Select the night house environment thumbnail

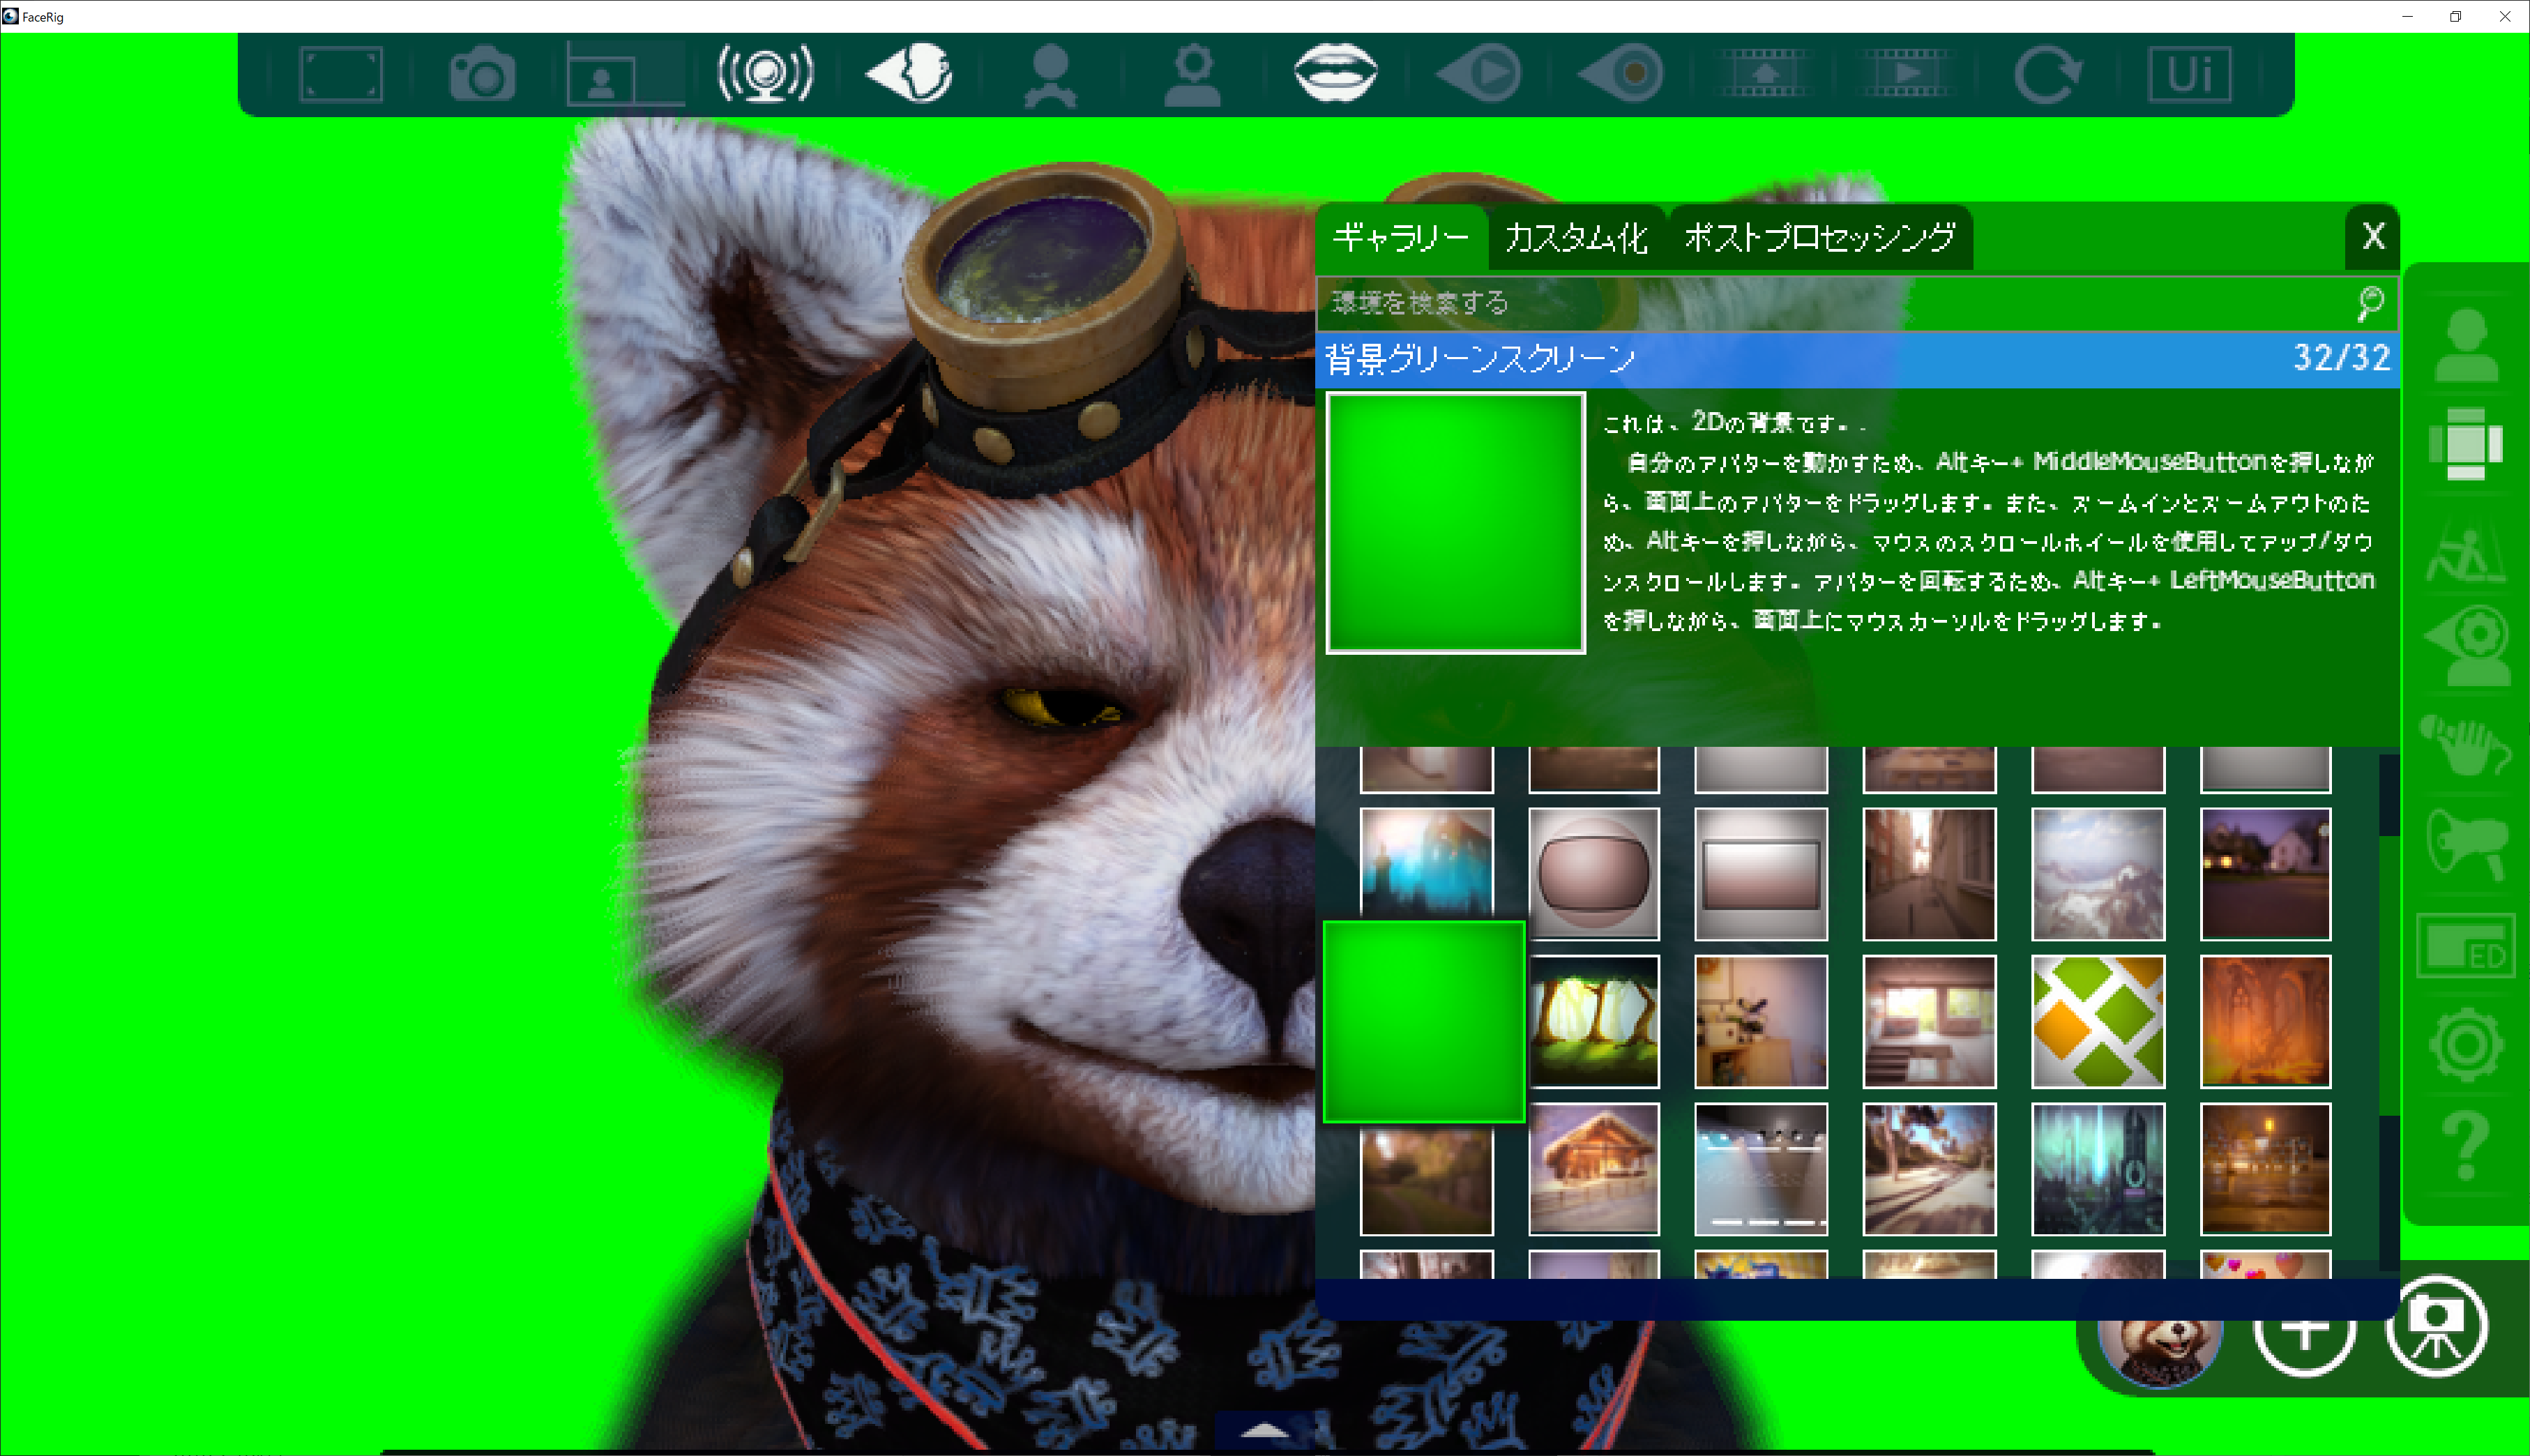[x=2265, y=874]
